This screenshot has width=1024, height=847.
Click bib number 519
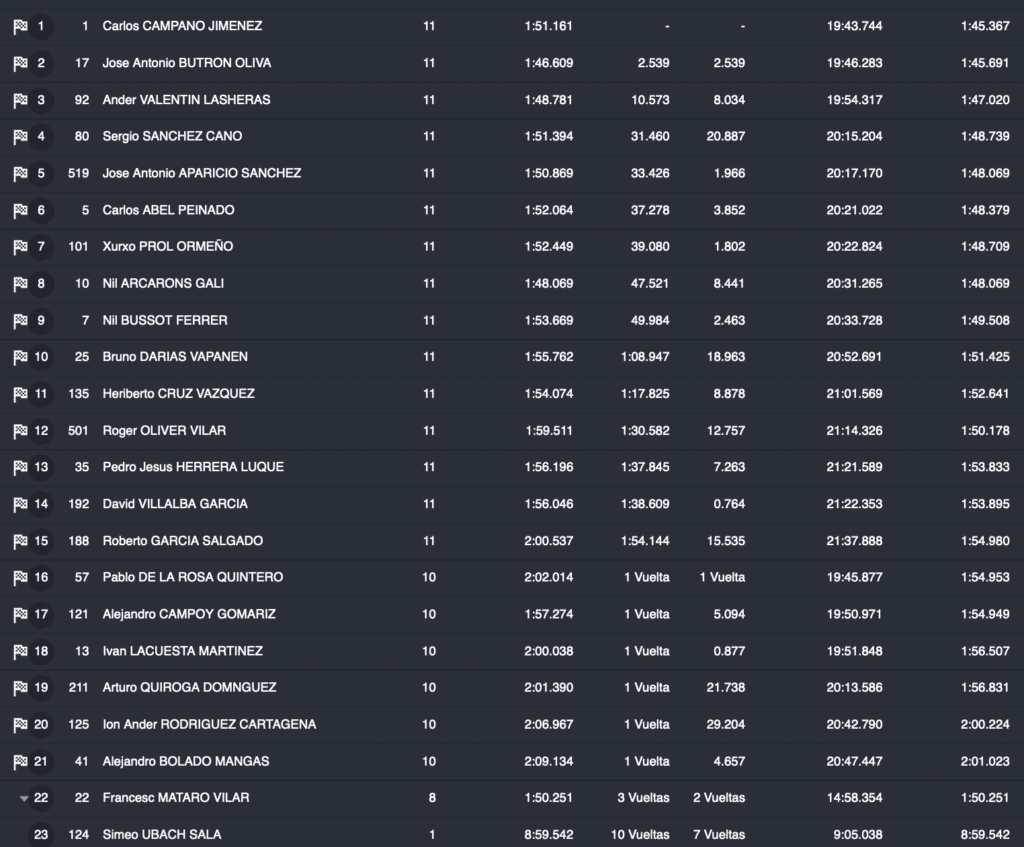(x=79, y=173)
